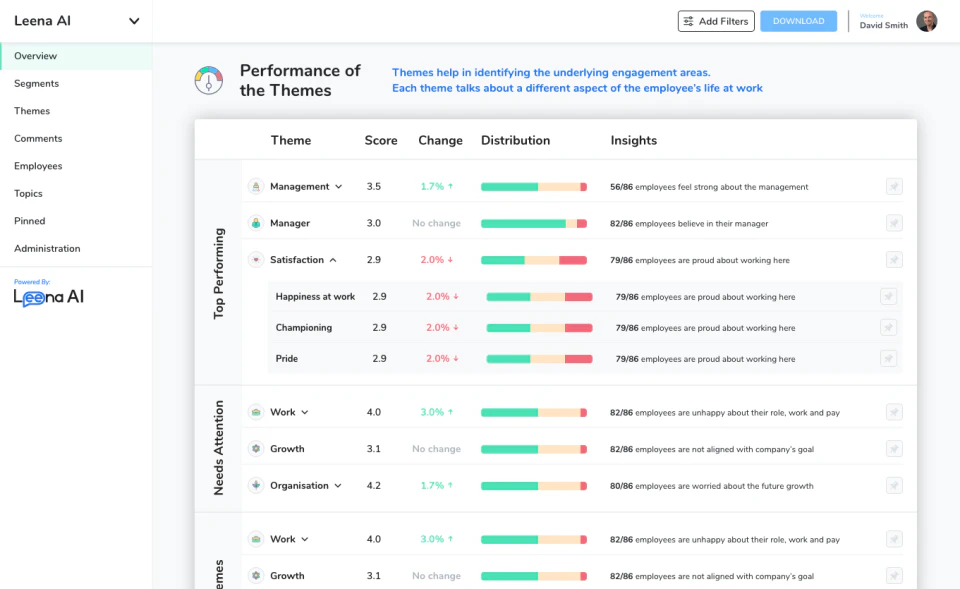Toggle pin on the Satisfaction row
The image size is (960, 589).
pyautogui.click(x=893, y=260)
